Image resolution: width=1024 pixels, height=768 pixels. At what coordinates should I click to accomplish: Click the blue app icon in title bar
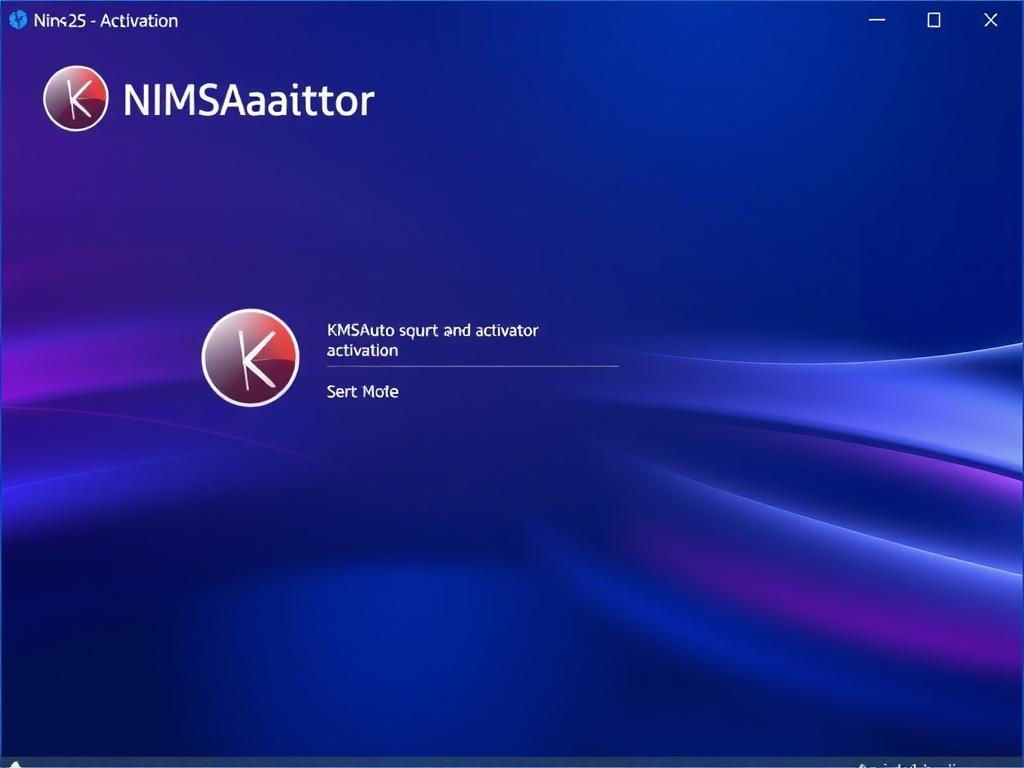[x=17, y=20]
